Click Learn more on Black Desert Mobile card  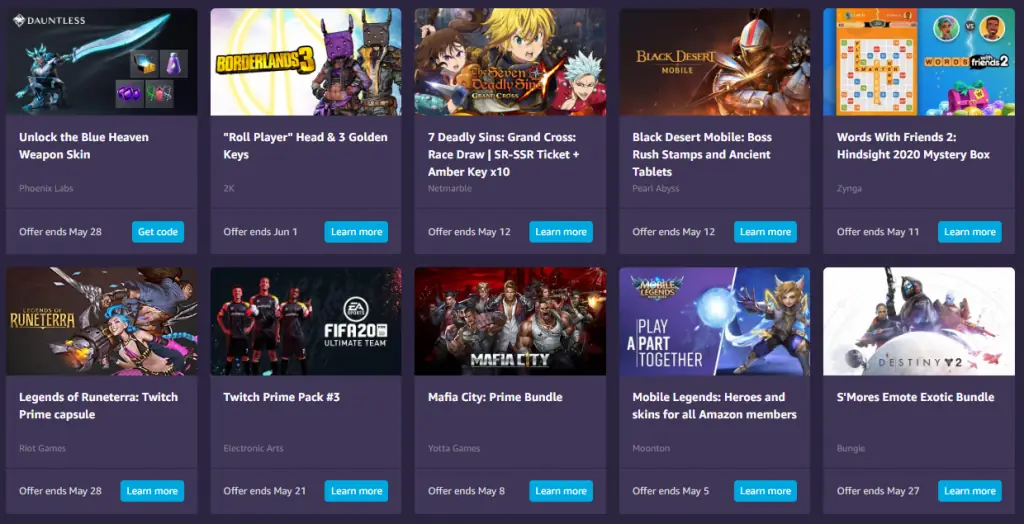point(765,232)
